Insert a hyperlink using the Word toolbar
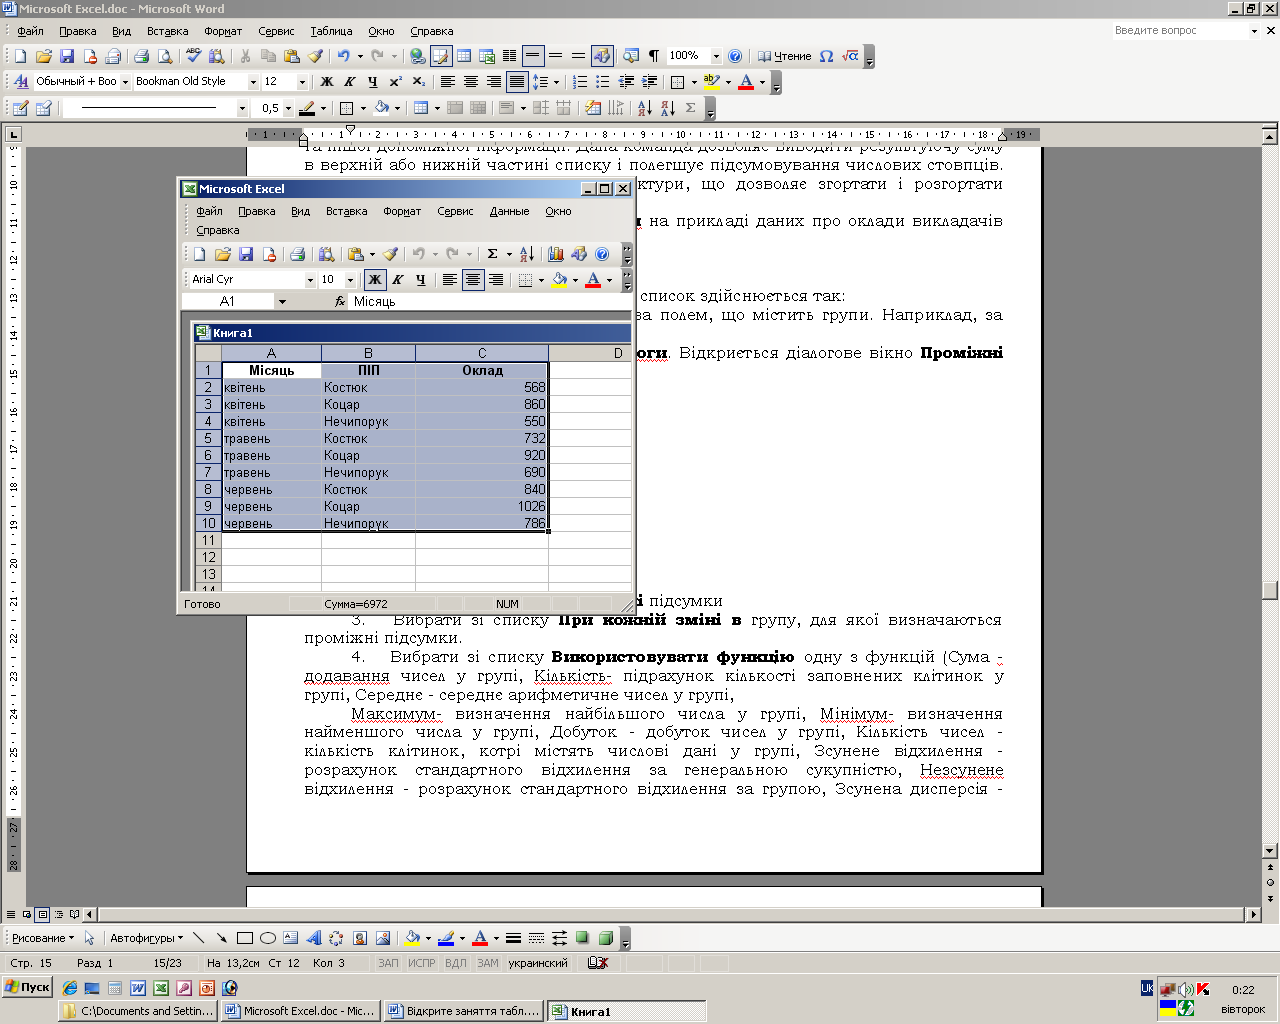This screenshot has height=1024, width=1280. 418,56
